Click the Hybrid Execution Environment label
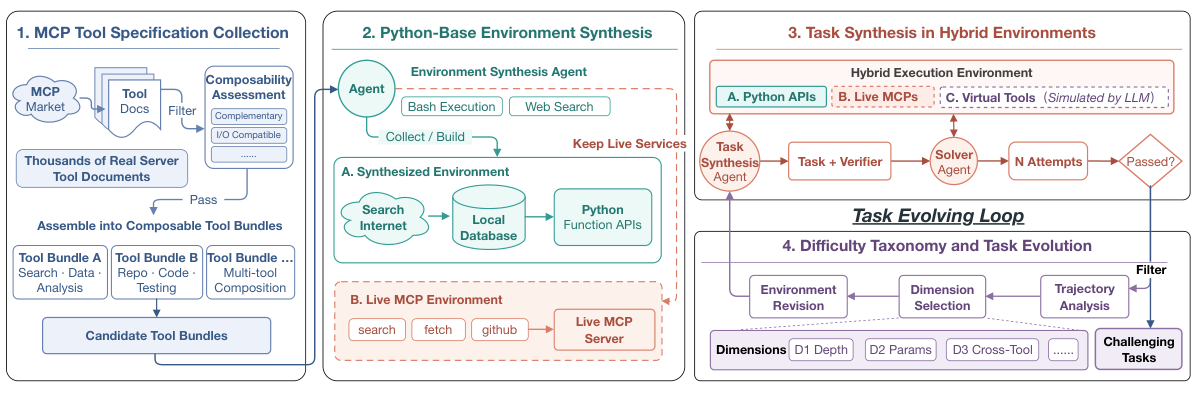Image resolution: width=1196 pixels, height=394 pixels. (x=941, y=72)
